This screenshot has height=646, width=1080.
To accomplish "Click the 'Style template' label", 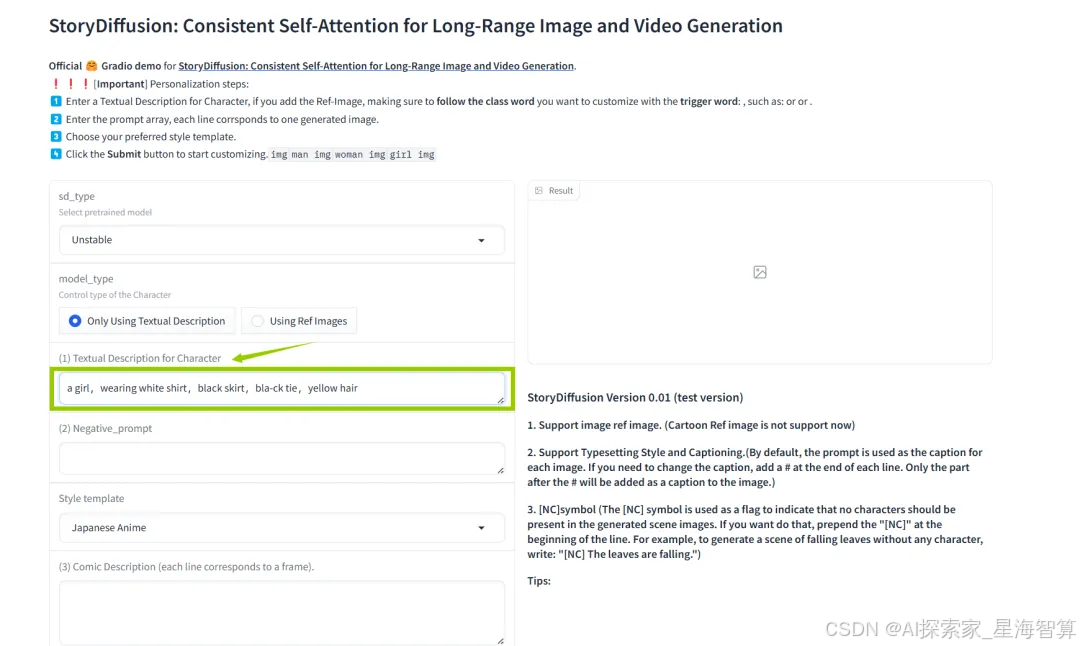I will pos(92,498).
